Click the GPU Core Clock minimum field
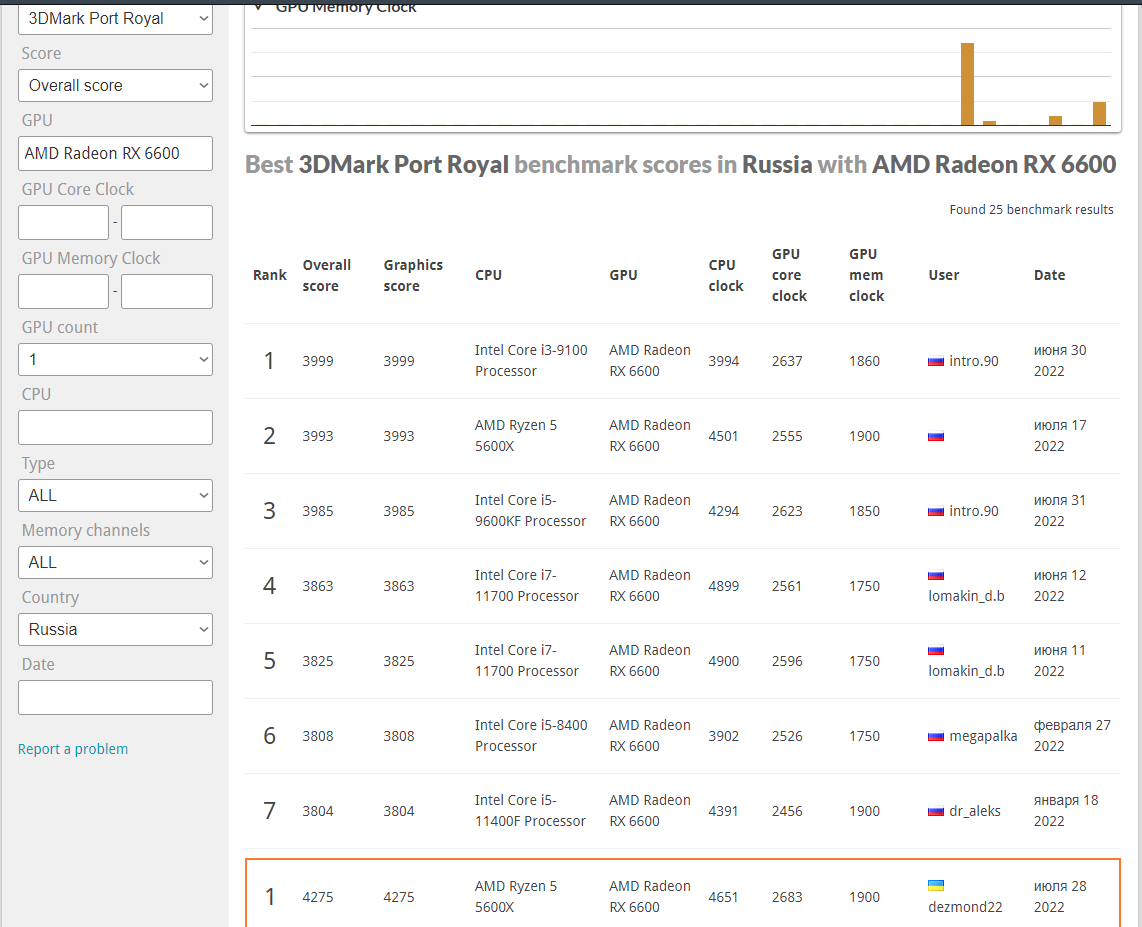The height and width of the screenshot is (927, 1142). (63, 222)
